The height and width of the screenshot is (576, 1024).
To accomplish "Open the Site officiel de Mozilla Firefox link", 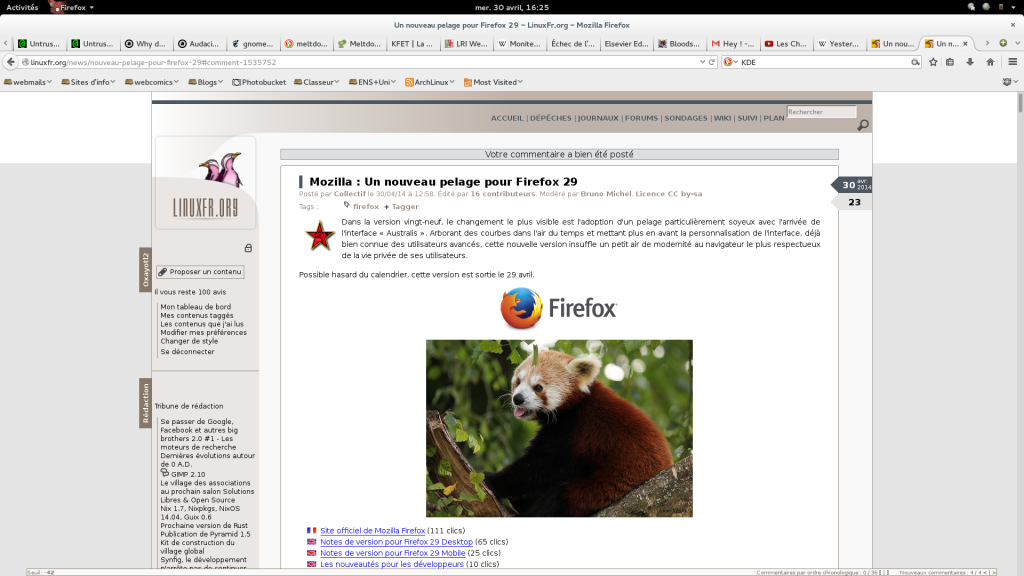I will [373, 530].
